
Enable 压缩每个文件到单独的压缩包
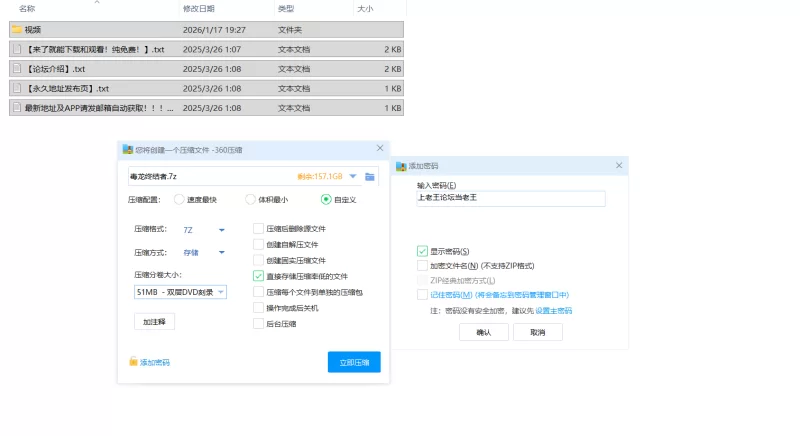(x=258, y=292)
